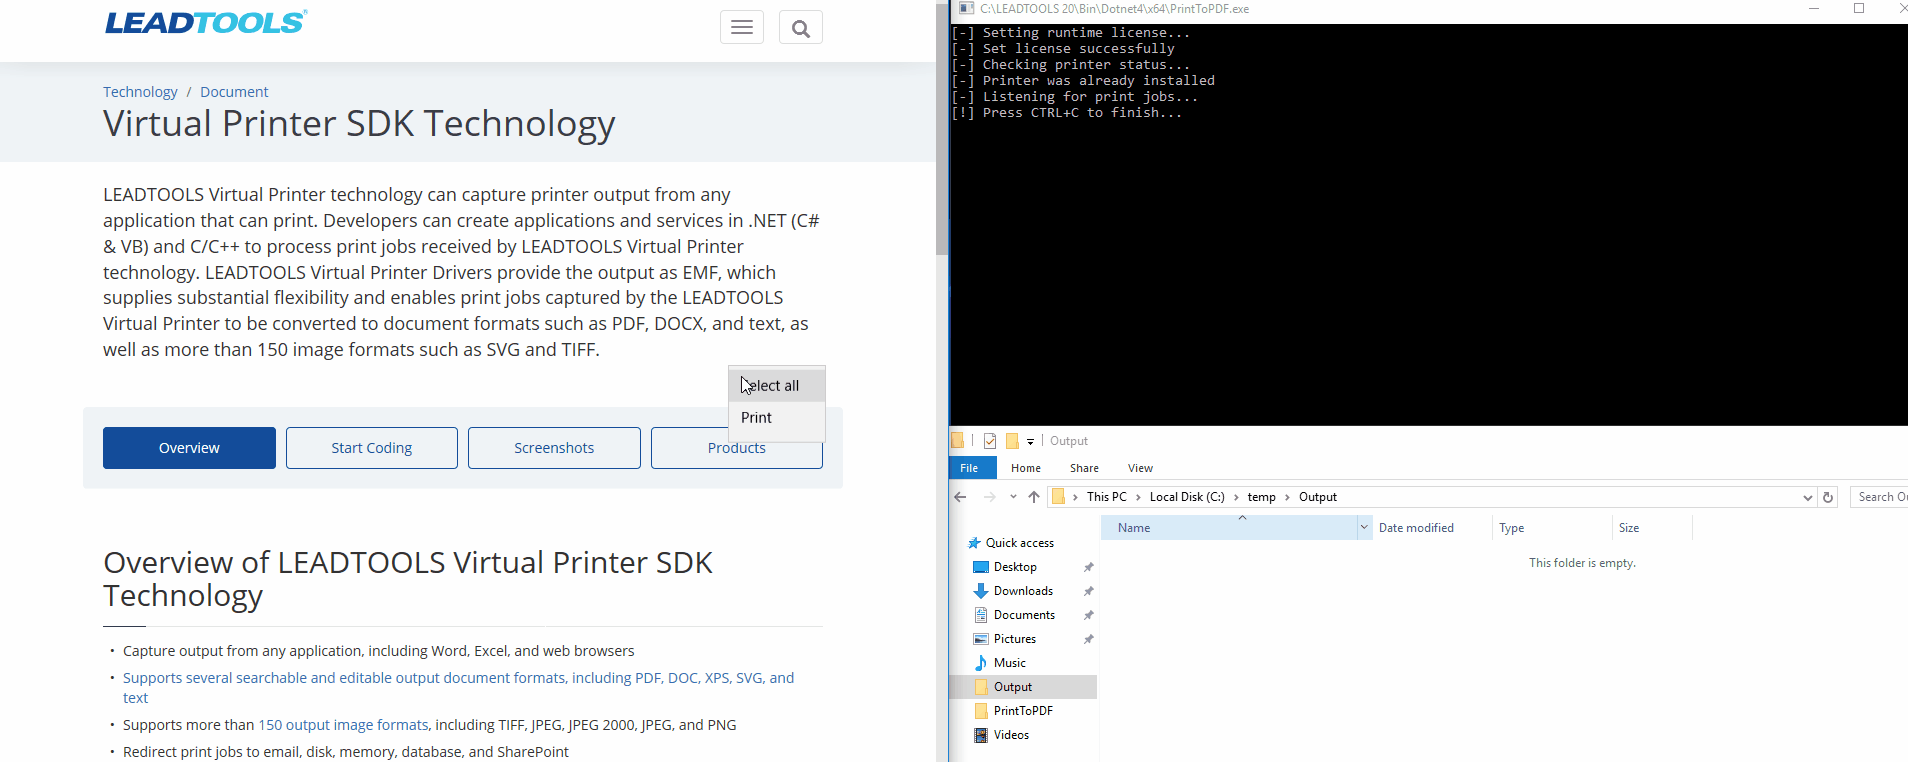Open Documents in the navigation pane

coord(1024,615)
